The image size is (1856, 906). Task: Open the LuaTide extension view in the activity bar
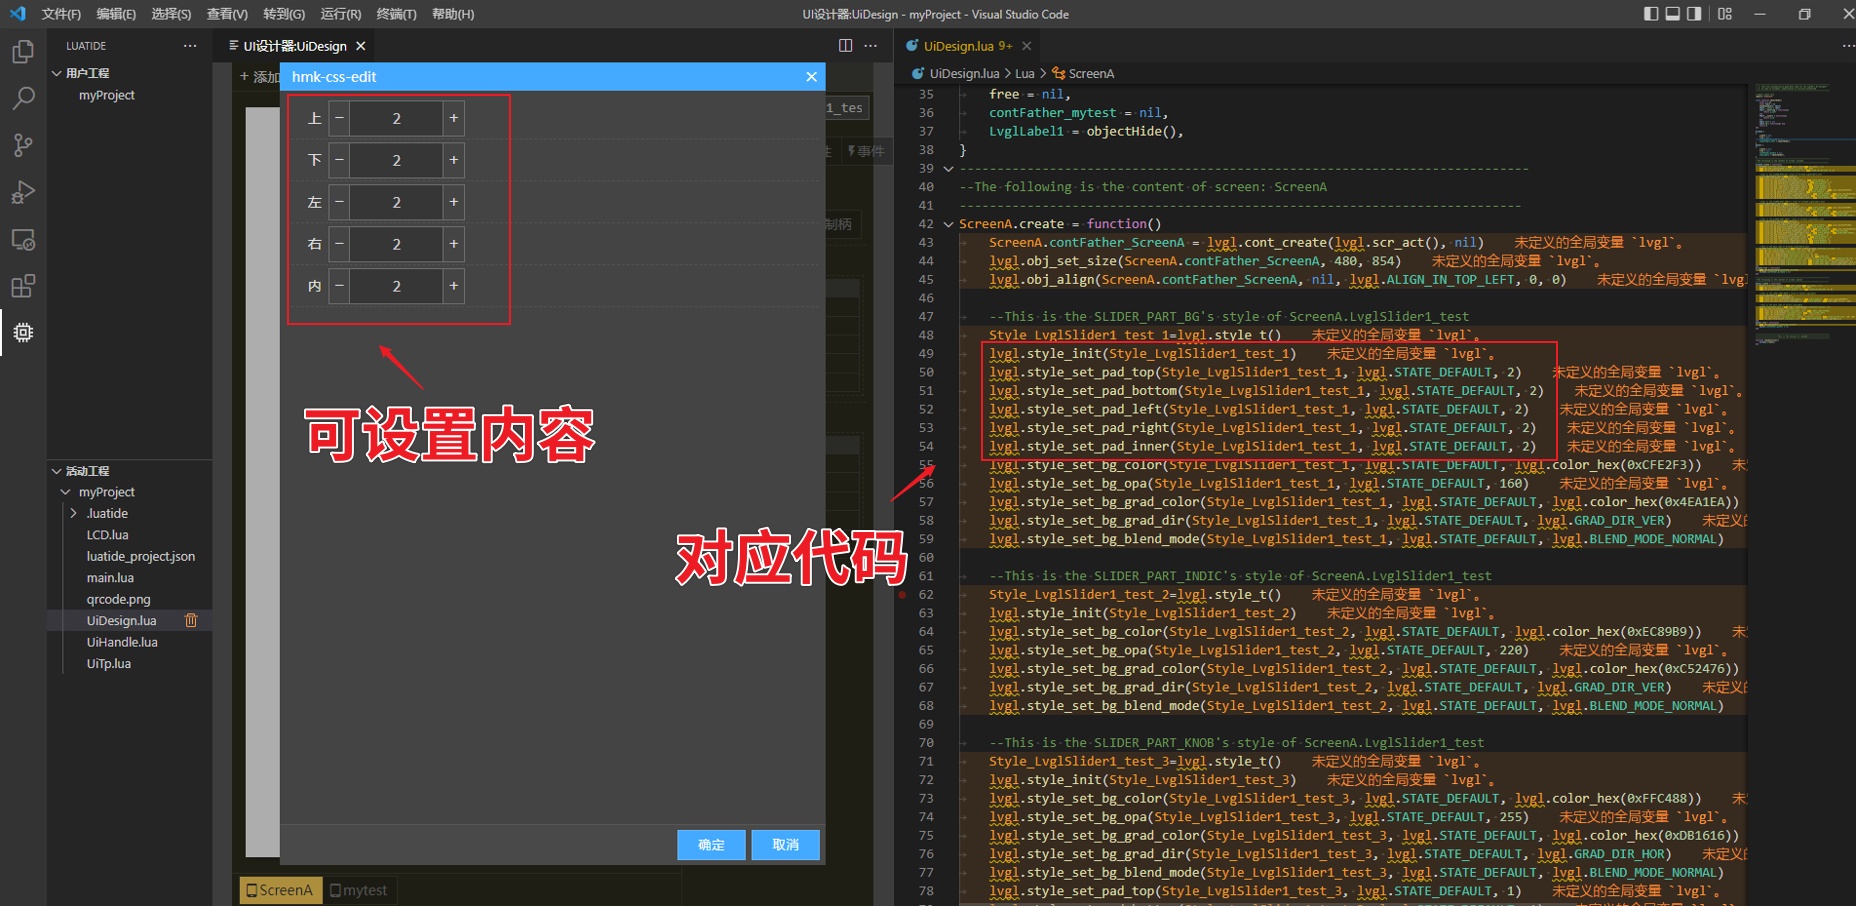pyautogui.click(x=22, y=333)
